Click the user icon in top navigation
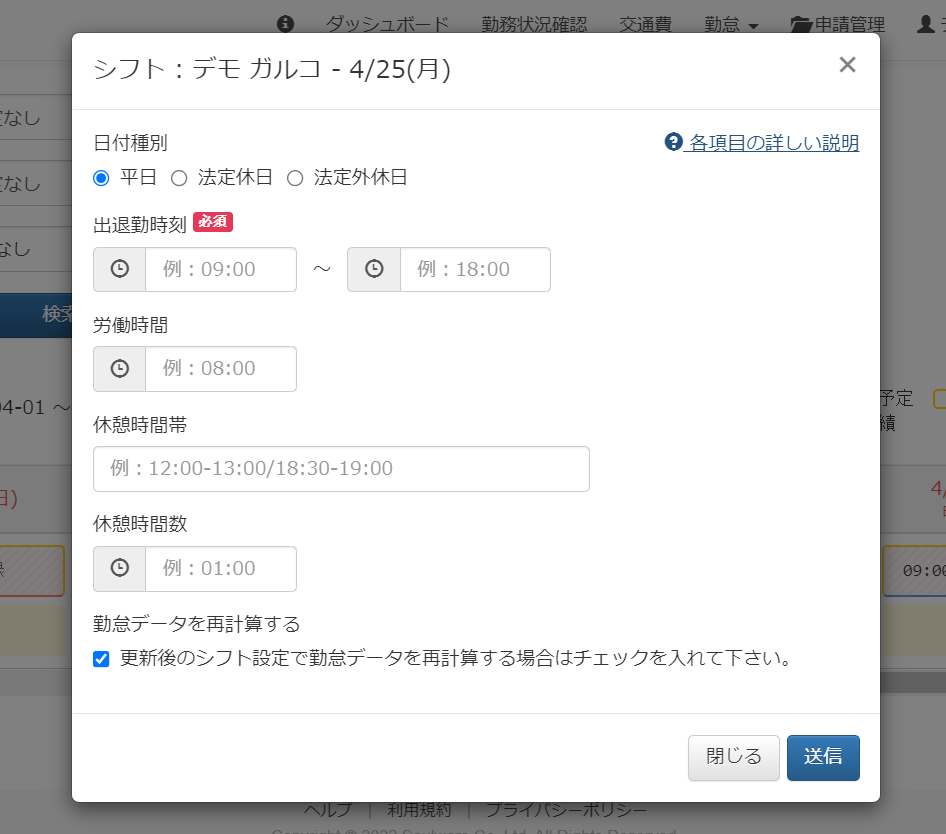The image size is (946, 834). click(x=925, y=24)
